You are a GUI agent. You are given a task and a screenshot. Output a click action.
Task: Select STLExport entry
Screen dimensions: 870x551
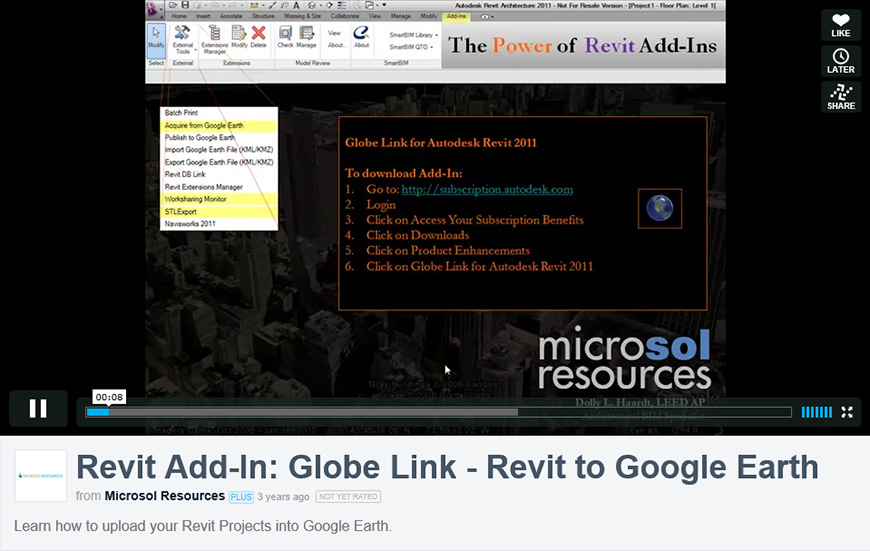(219, 211)
